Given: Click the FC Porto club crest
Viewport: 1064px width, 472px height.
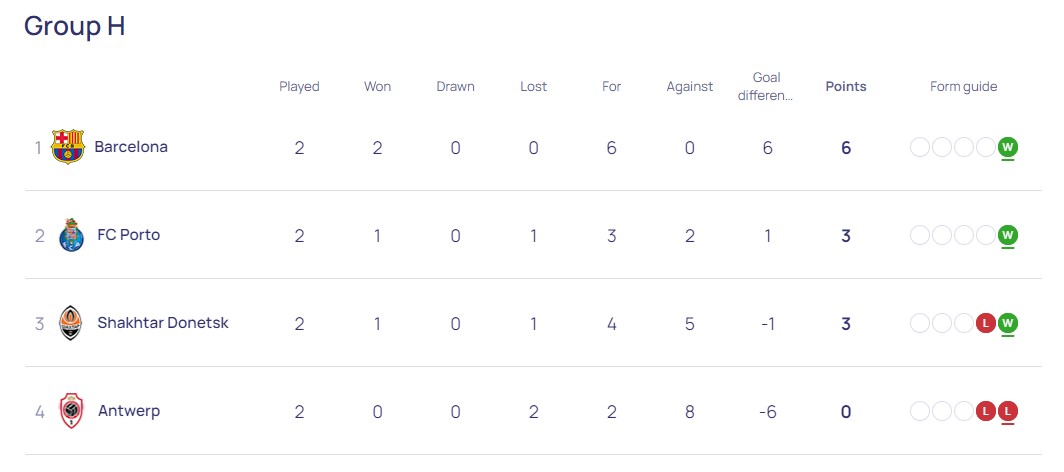Looking at the screenshot, I should (x=71, y=235).
